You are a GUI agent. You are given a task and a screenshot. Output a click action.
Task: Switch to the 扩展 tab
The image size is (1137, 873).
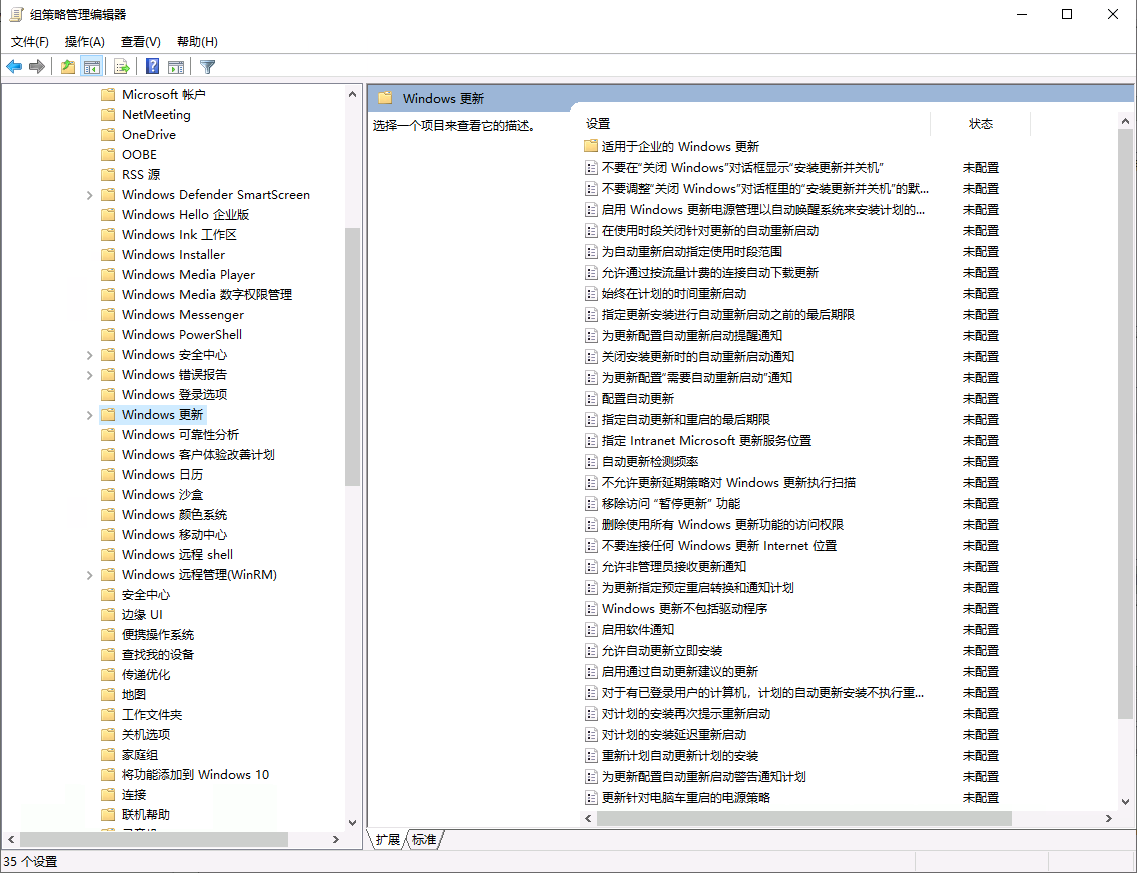click(387, 840)
